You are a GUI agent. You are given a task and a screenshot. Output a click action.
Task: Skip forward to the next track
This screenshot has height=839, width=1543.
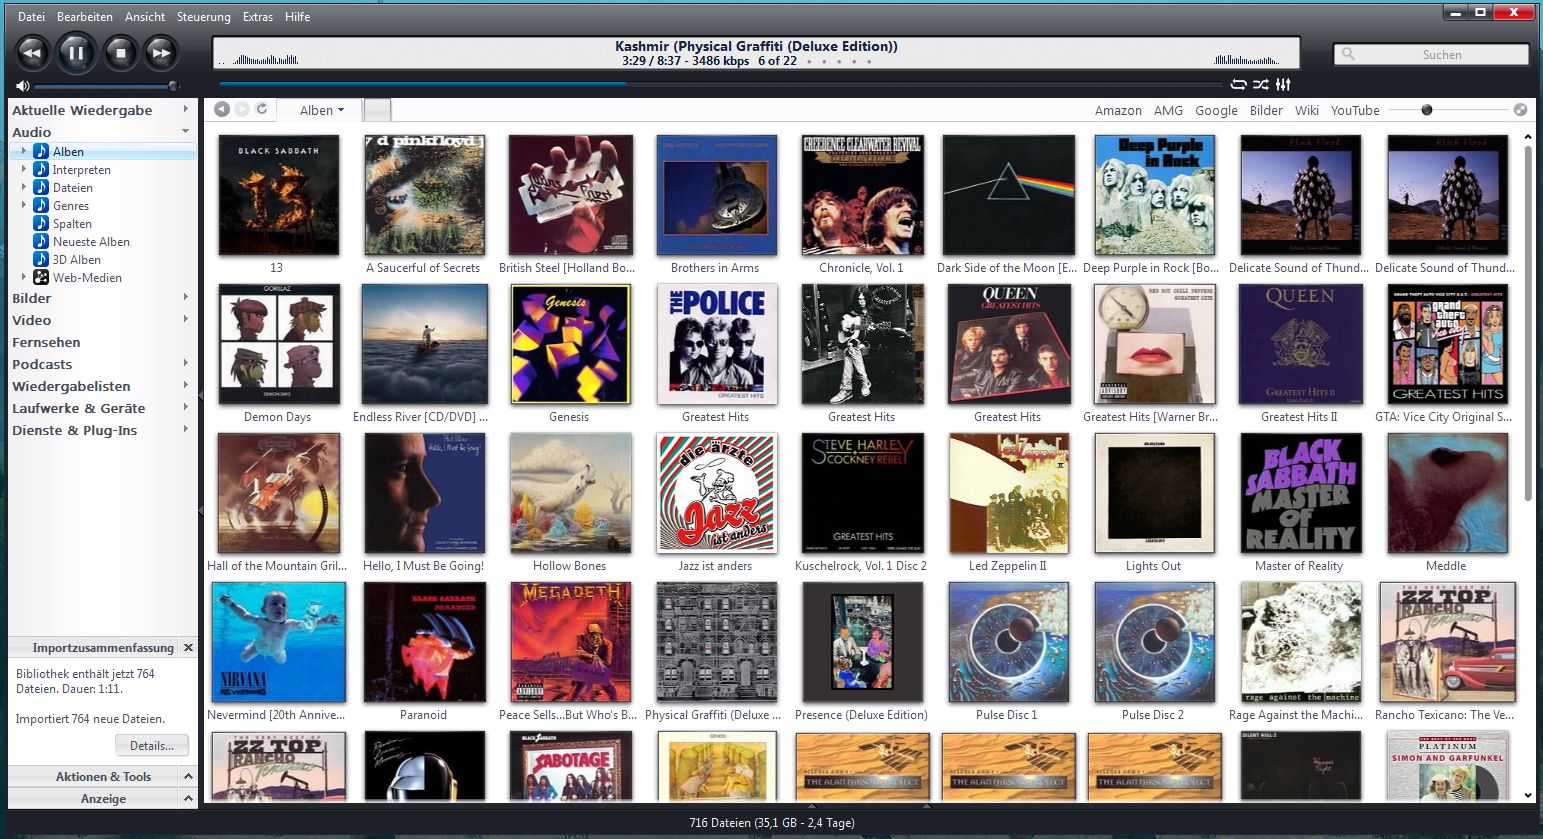point(161,53)
